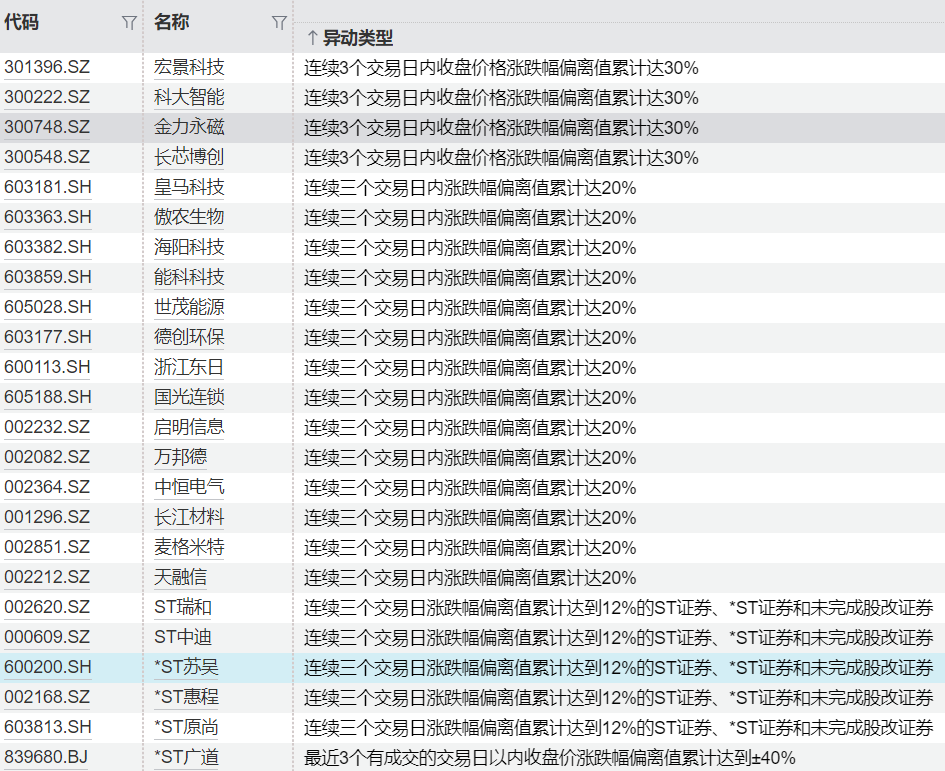Open stock code 002212.SZ
This screenshot has width=945, height=771.
coord(47,577)
